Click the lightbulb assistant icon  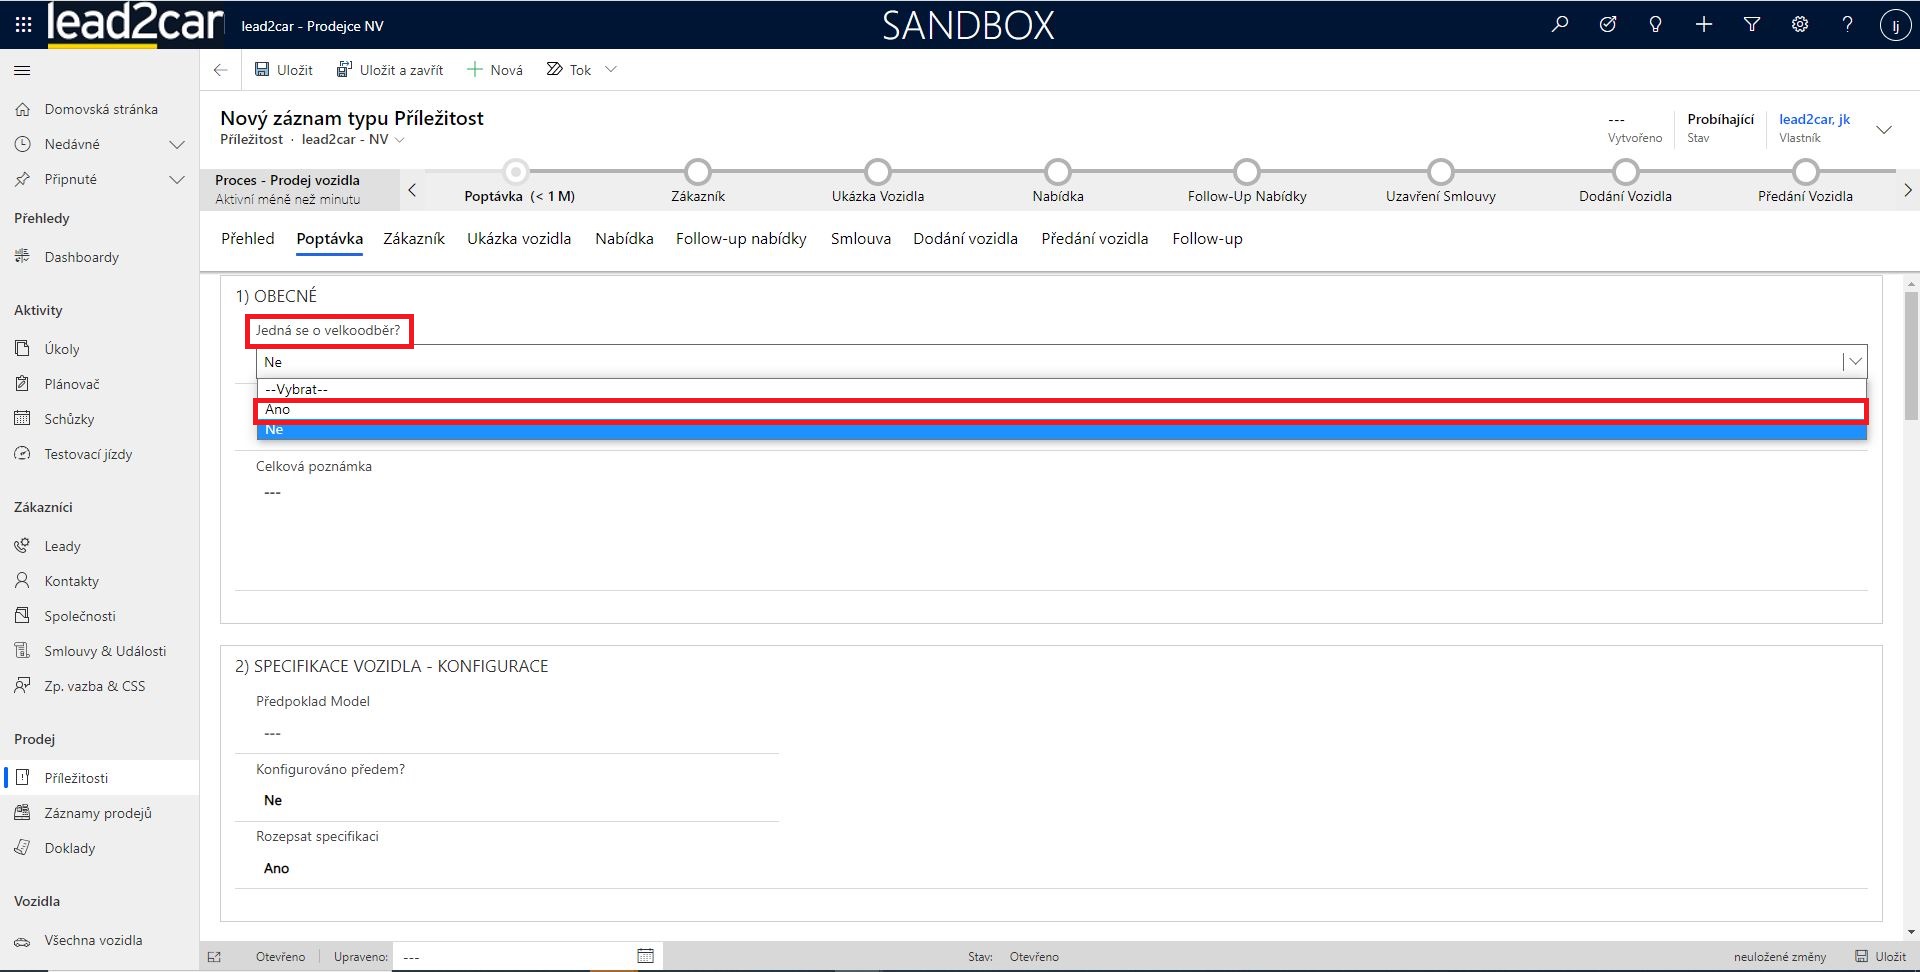[1655, 25]
